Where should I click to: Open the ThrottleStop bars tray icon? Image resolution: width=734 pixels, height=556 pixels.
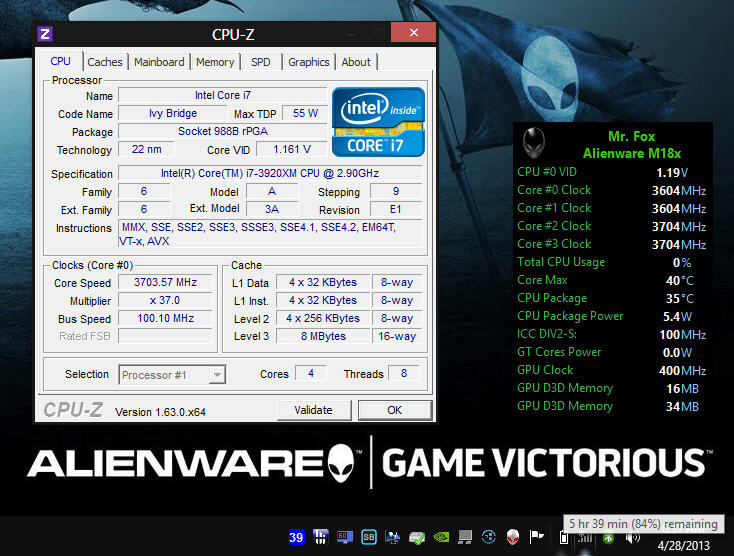[x=320, y=537]
